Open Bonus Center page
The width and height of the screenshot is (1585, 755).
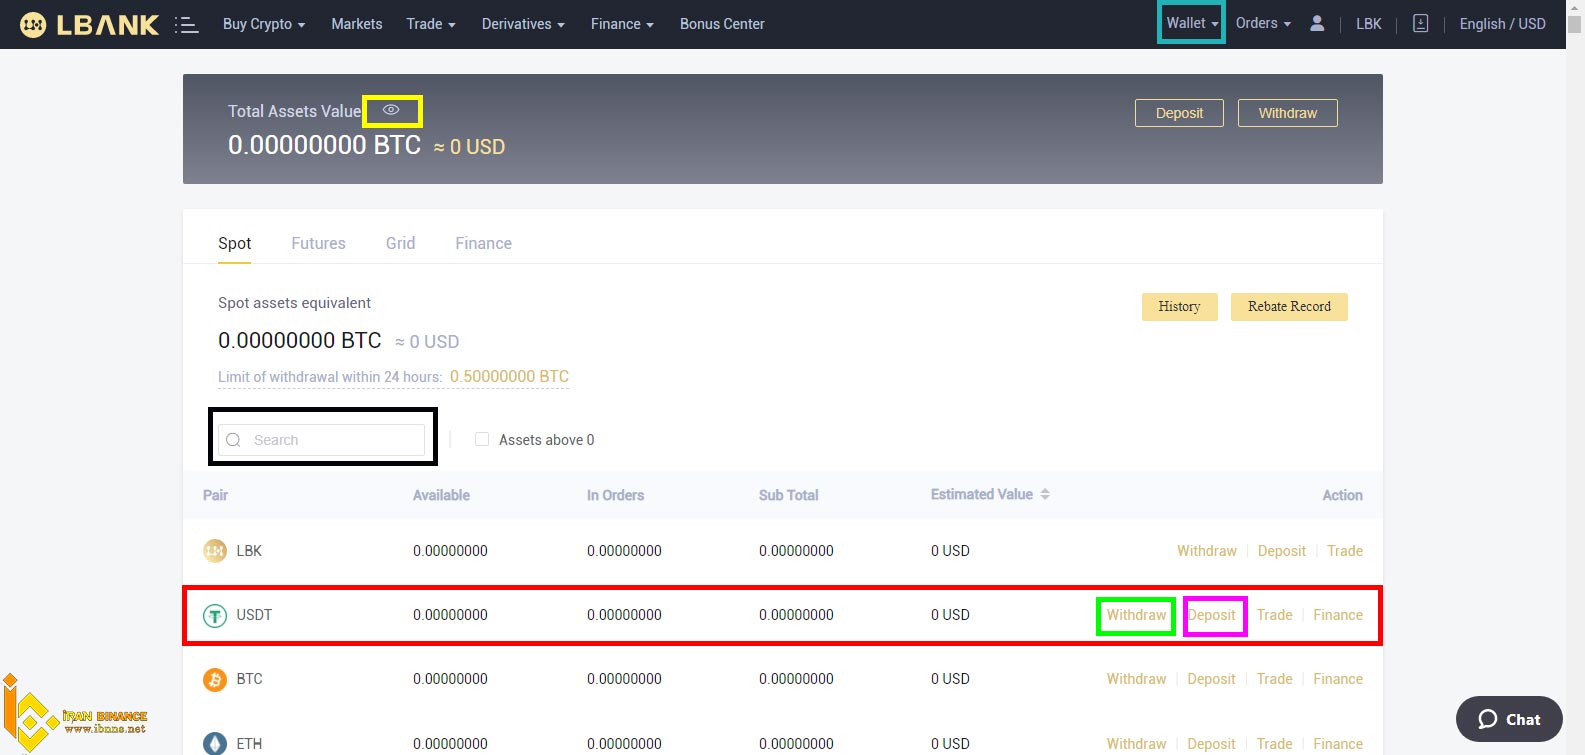[x=722, y=24]
